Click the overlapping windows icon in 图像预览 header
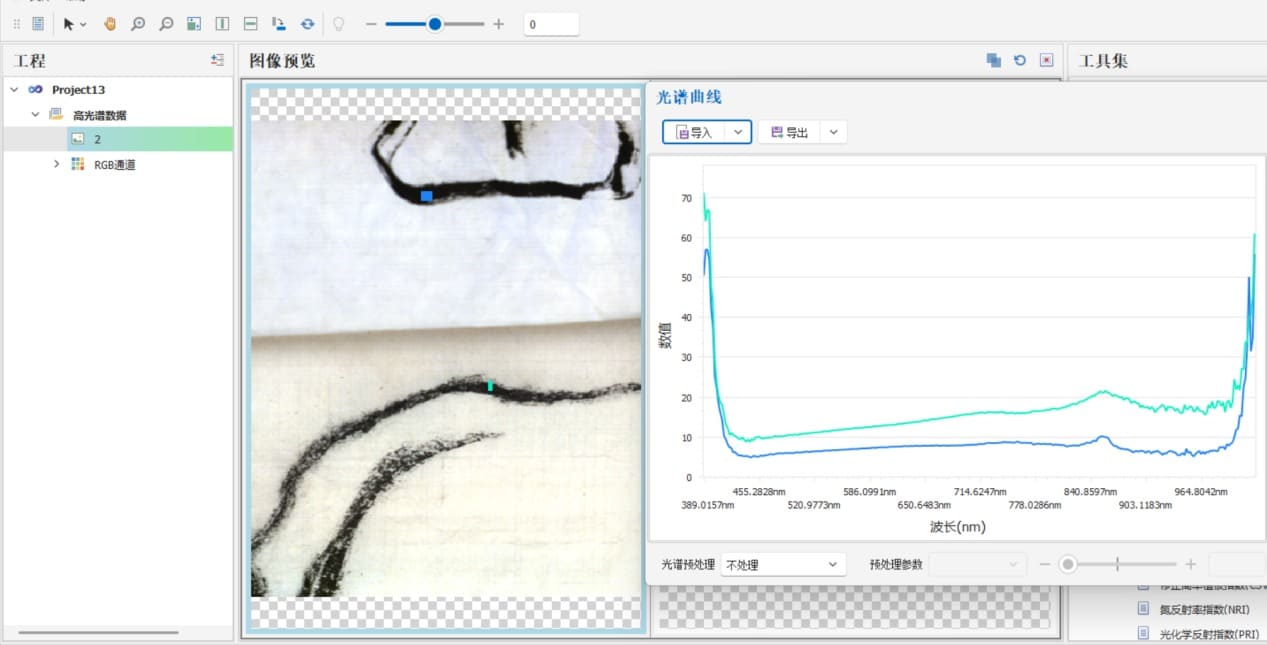Viewport: 1267px width, 645px height. (993, 60)
